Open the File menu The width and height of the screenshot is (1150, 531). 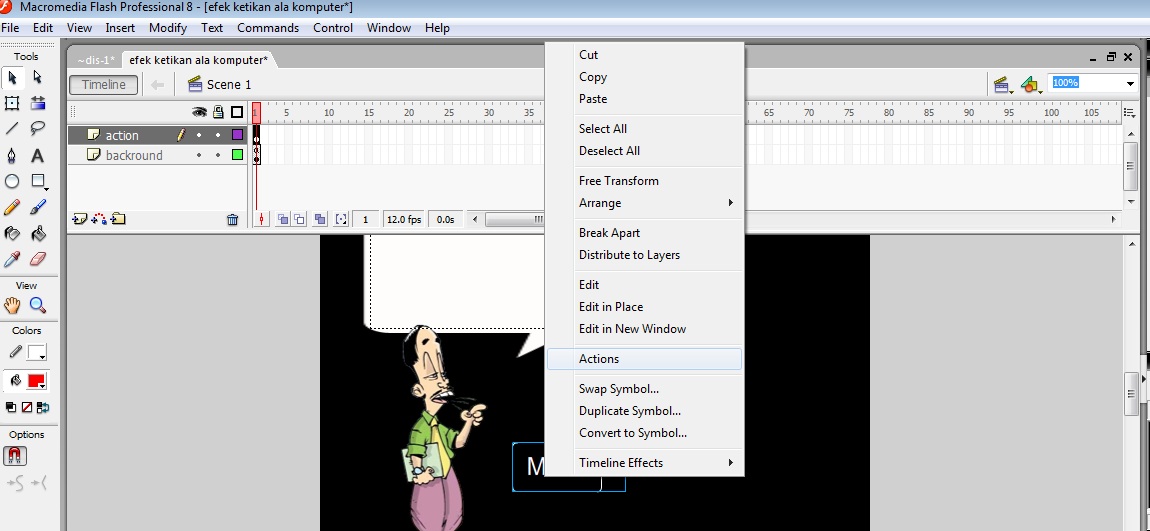(10, 28)
